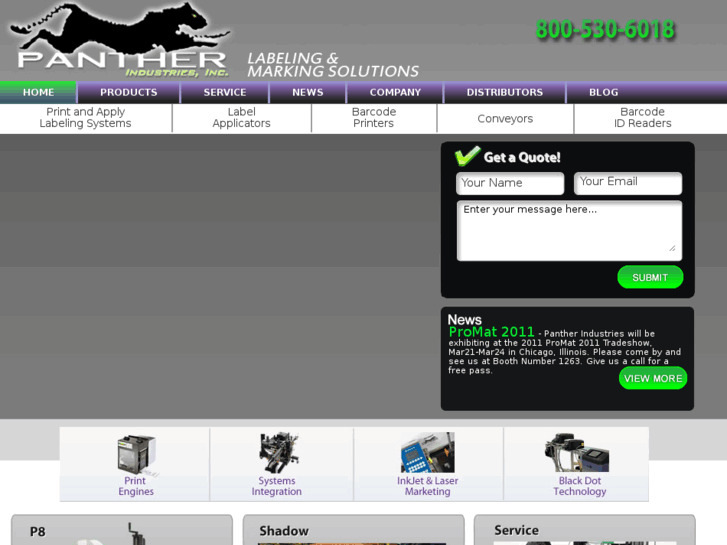
Task: Click the VIEW MORE news button
Action: click(653, 378)
